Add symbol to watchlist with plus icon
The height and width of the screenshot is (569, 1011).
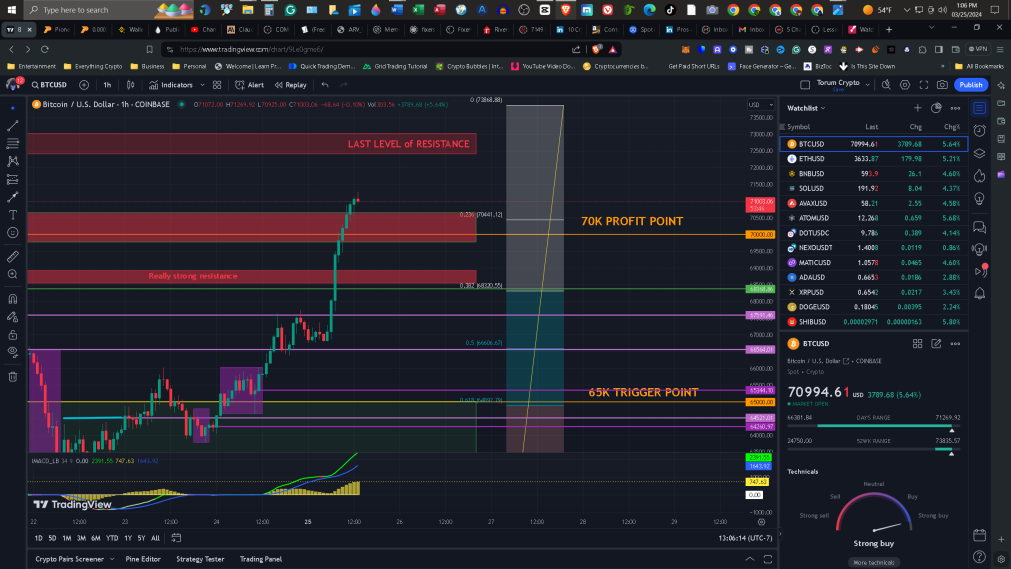918,108
